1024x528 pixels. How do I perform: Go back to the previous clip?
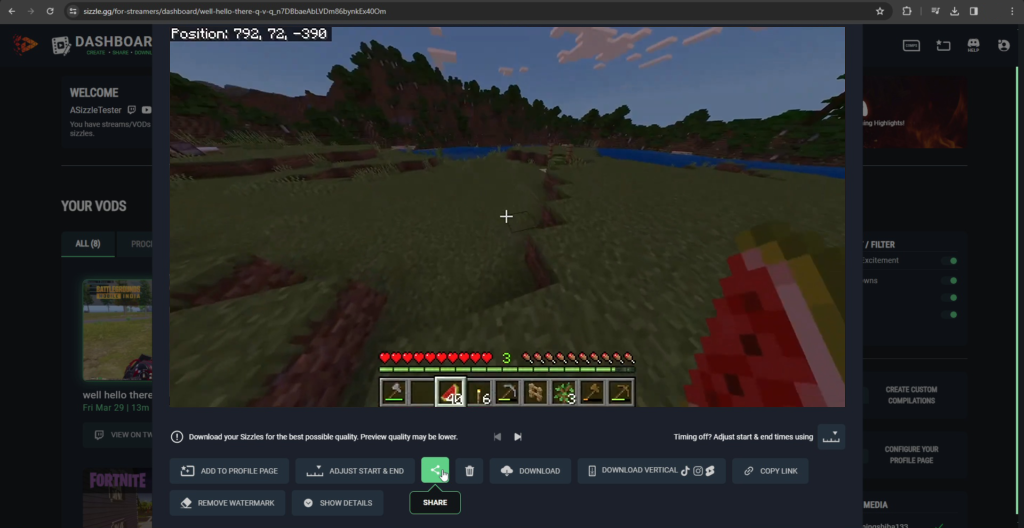pyautogui.click(x=498, y=437)
